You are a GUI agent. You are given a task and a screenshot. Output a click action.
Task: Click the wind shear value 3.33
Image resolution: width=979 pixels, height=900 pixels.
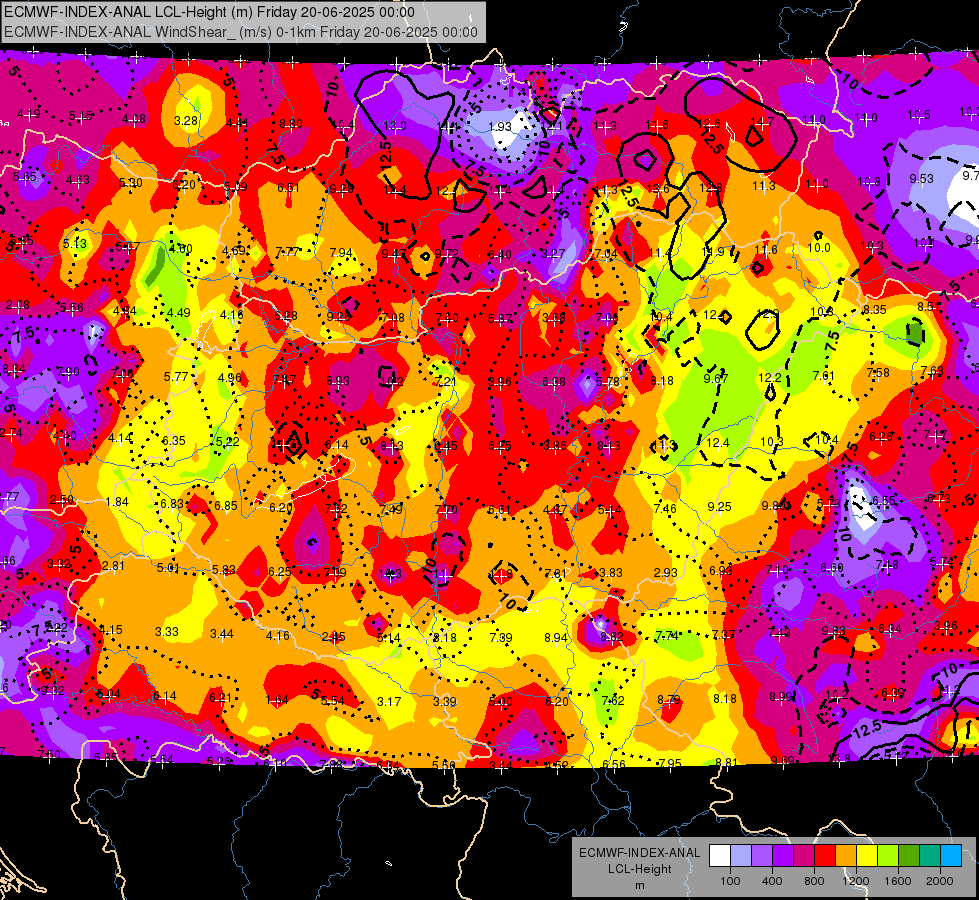coord(167,631)
